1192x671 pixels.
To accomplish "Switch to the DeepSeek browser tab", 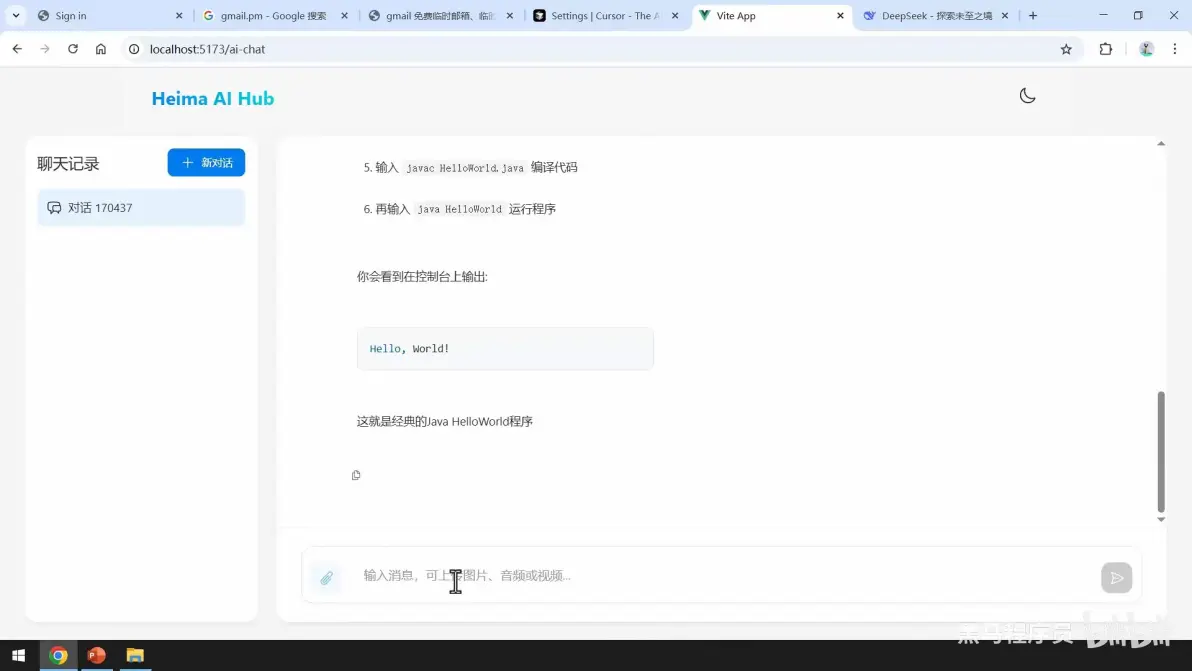I will 930,15.
